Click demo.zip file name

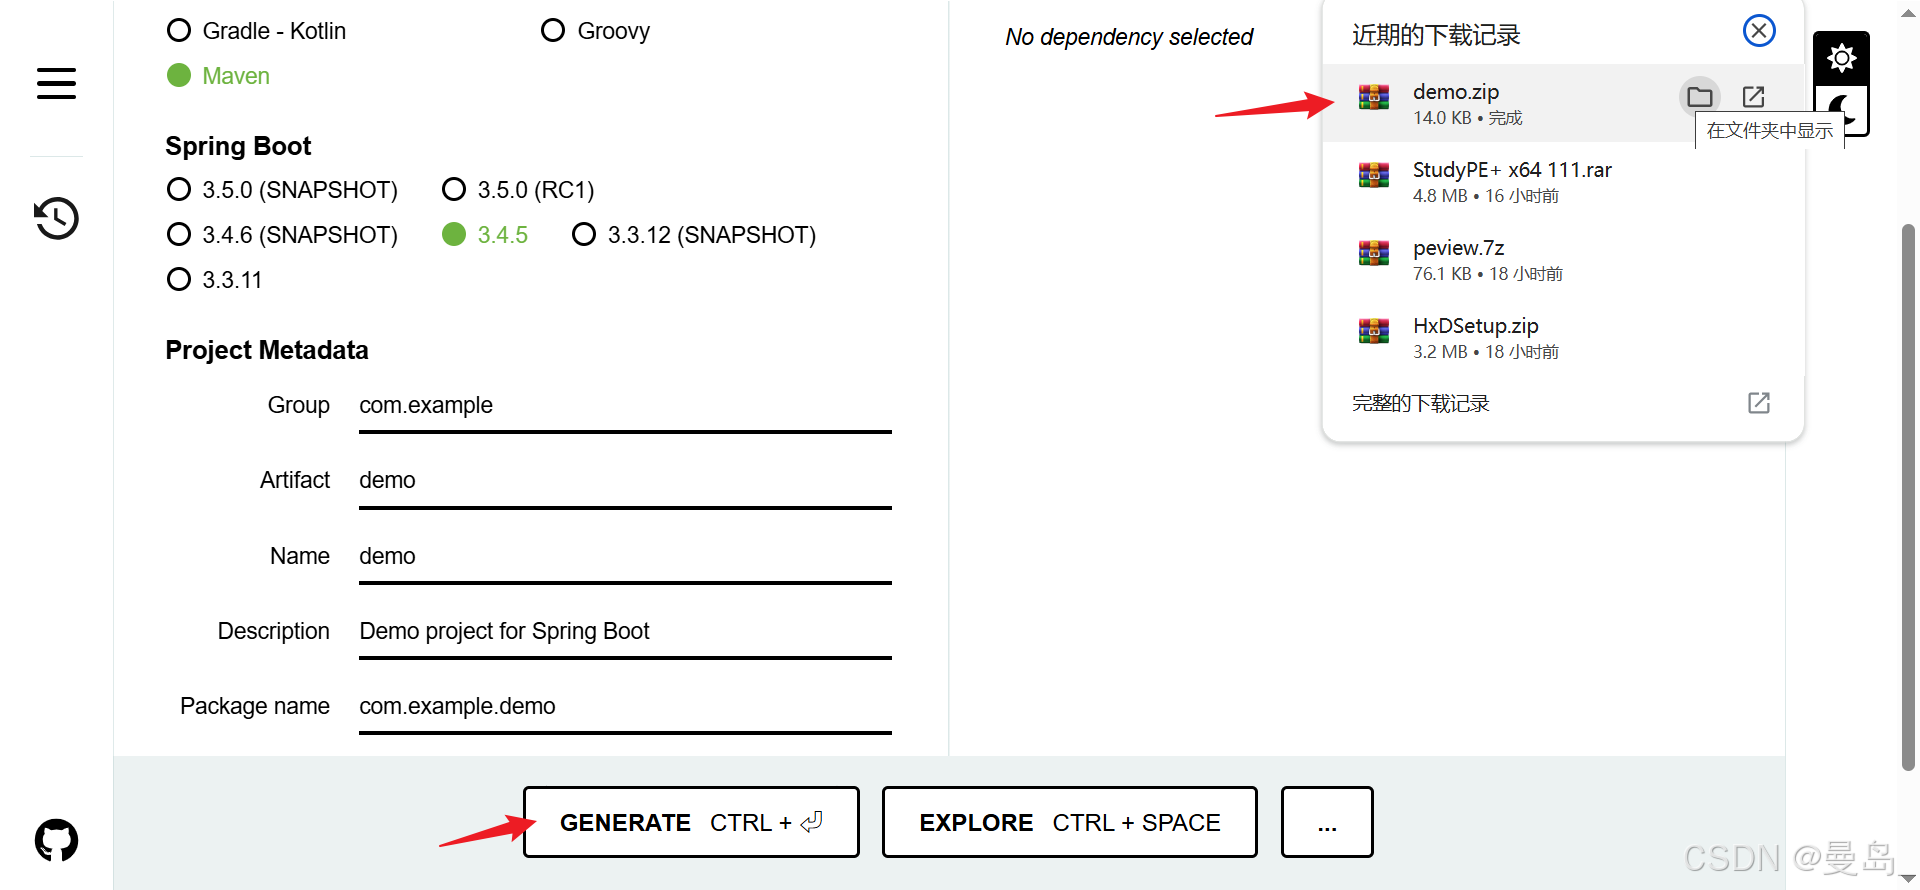point(1456,92)
